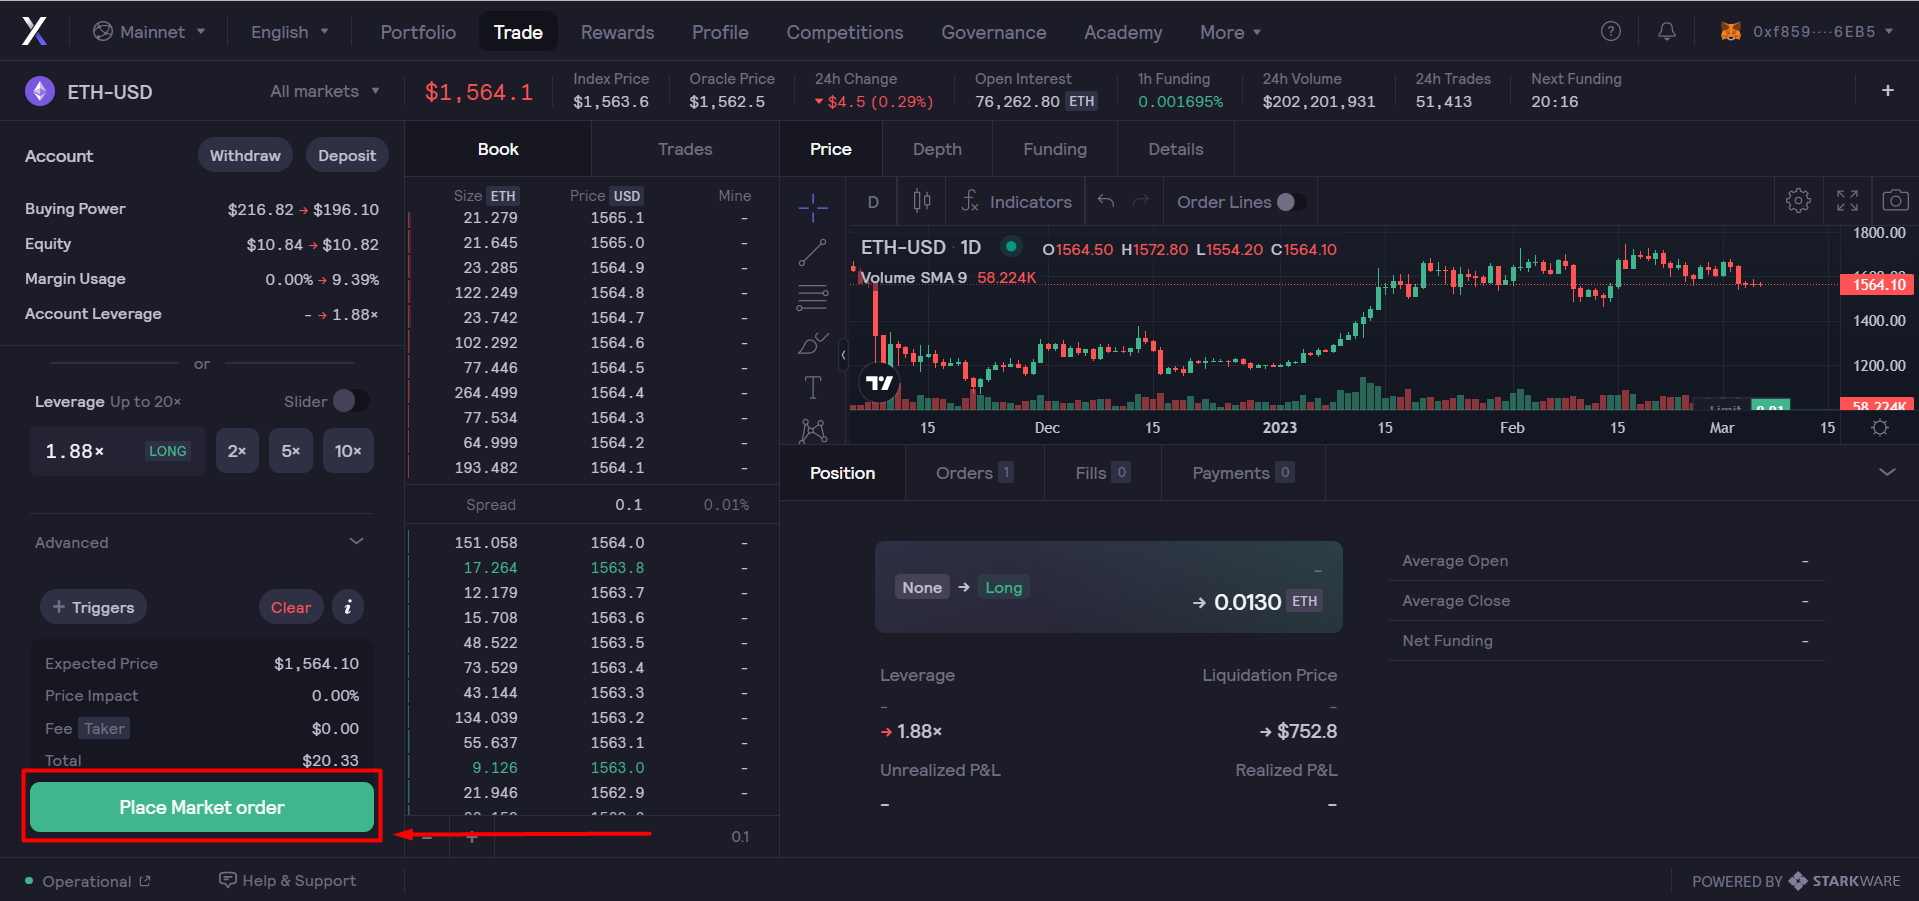Select the Fibonacci lines chart tool
Screen dimensions: 1919x901
(813, 297)
